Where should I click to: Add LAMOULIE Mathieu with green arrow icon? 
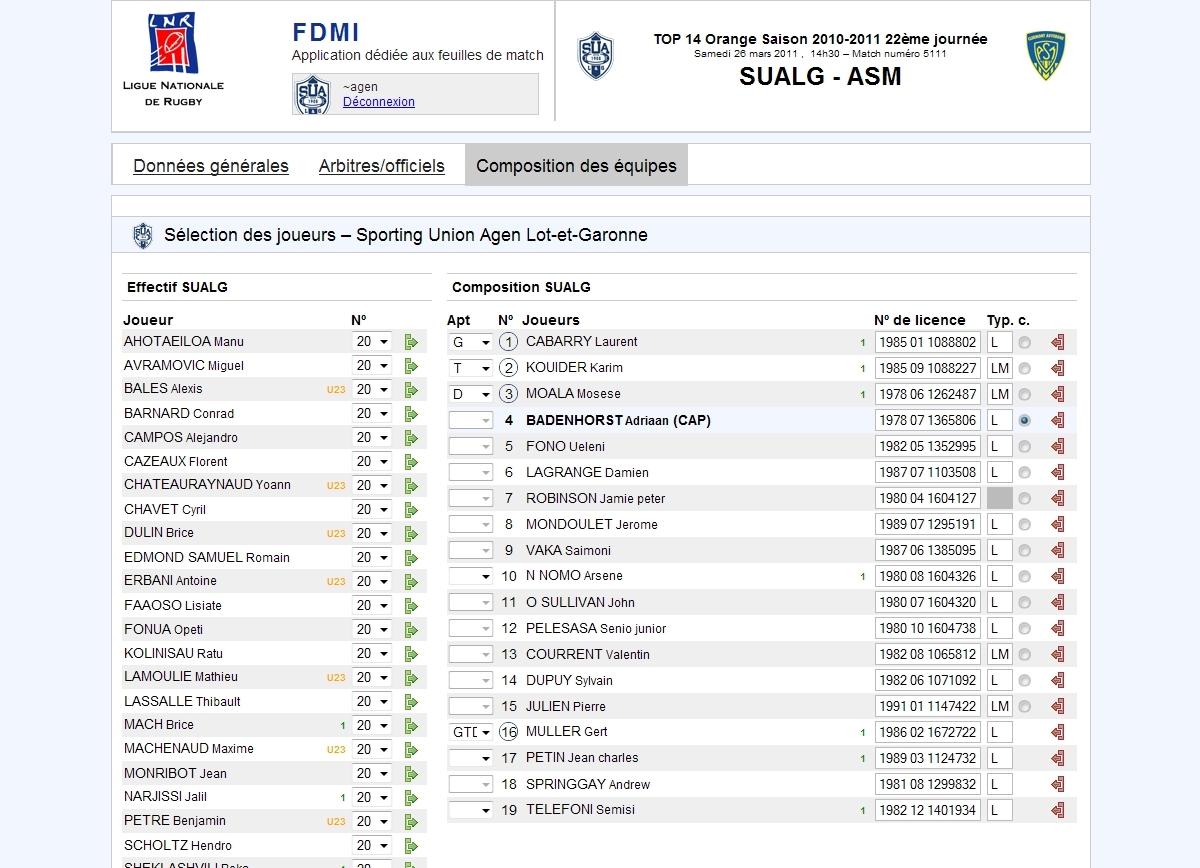[x=411, y=678]
